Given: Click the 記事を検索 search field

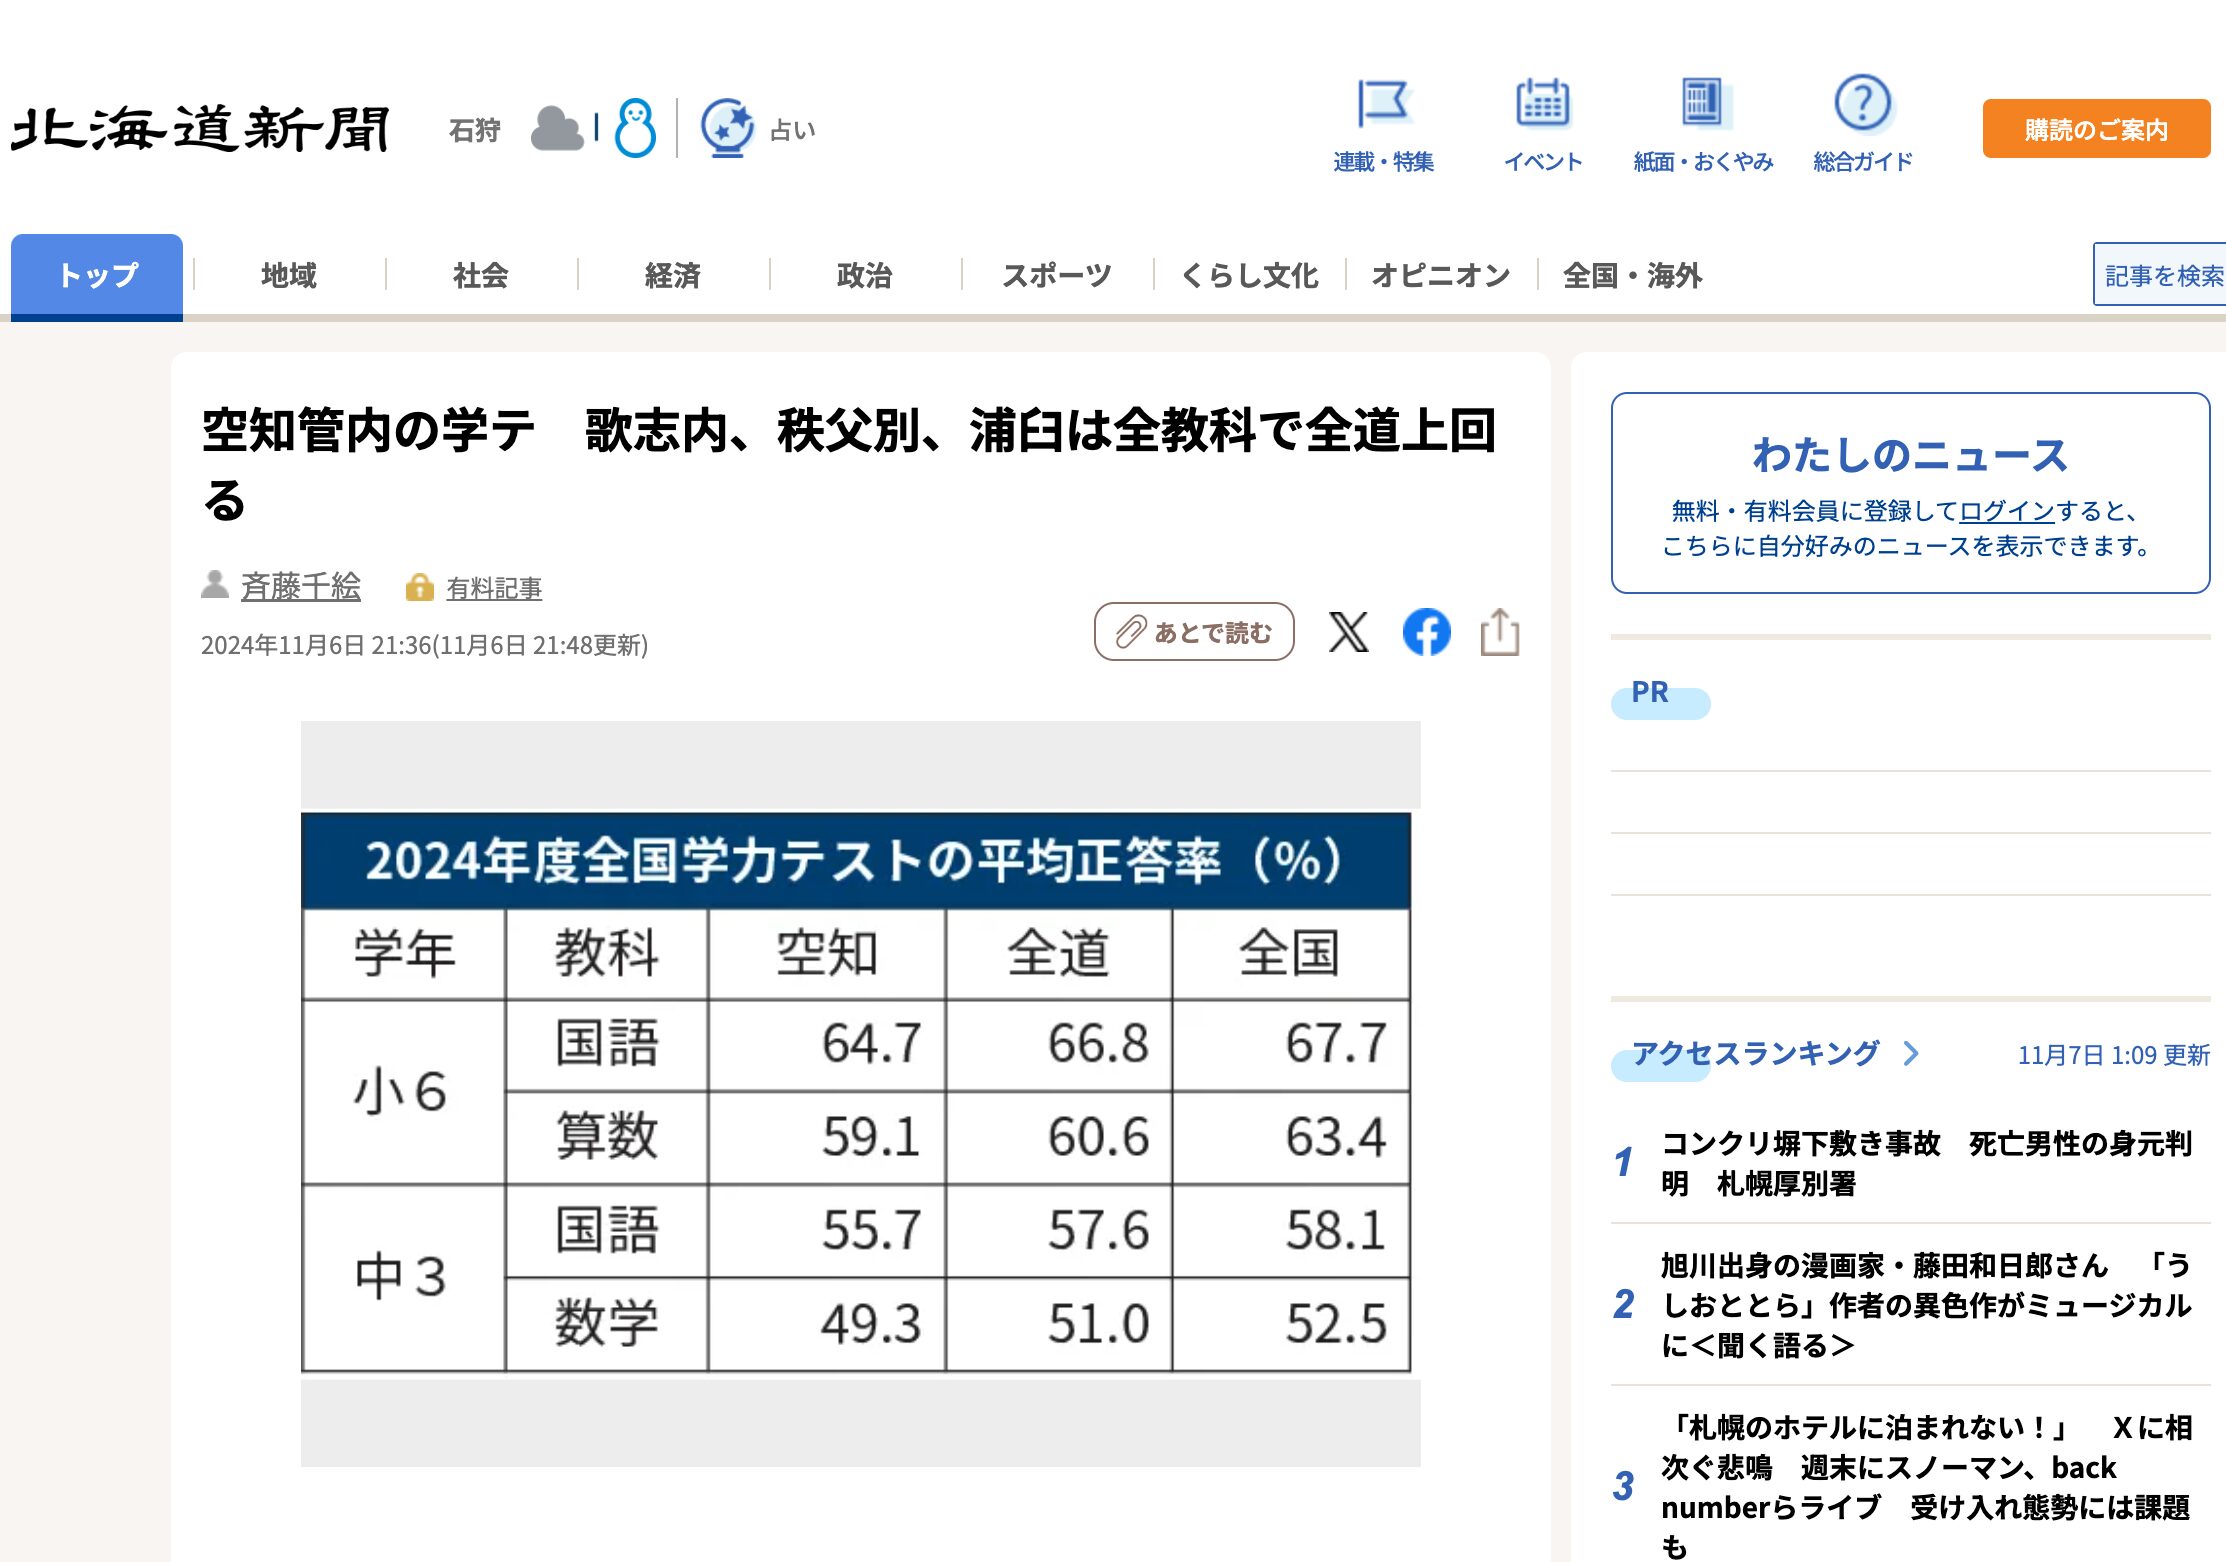Looking at the screenshot, I should coord(2163,275).
